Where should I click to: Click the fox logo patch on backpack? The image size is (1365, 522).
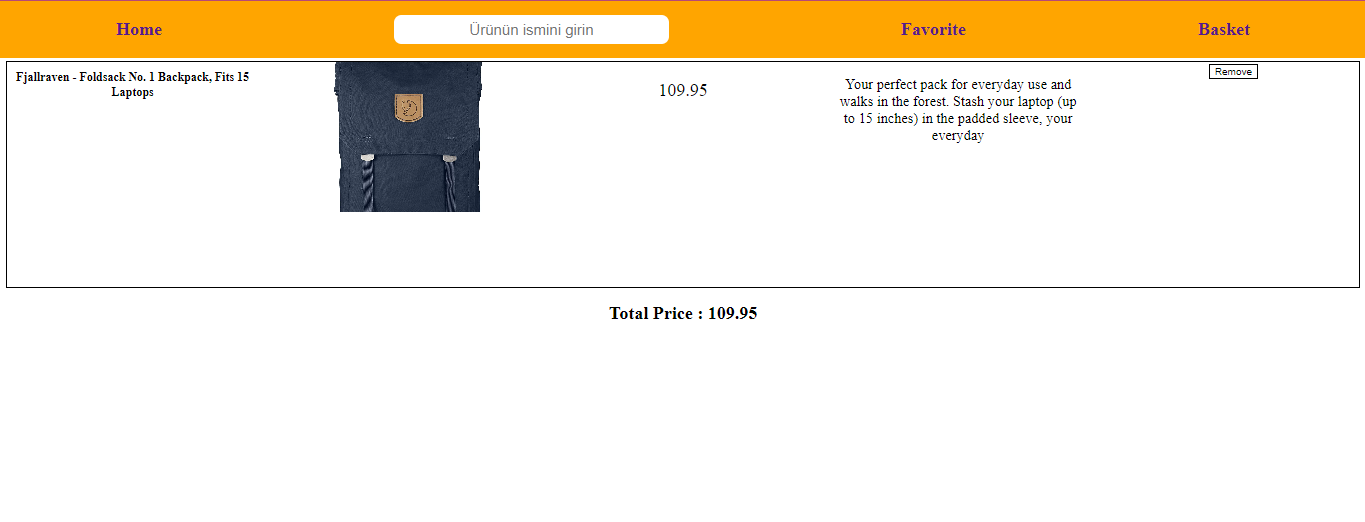tap(408, 106)
